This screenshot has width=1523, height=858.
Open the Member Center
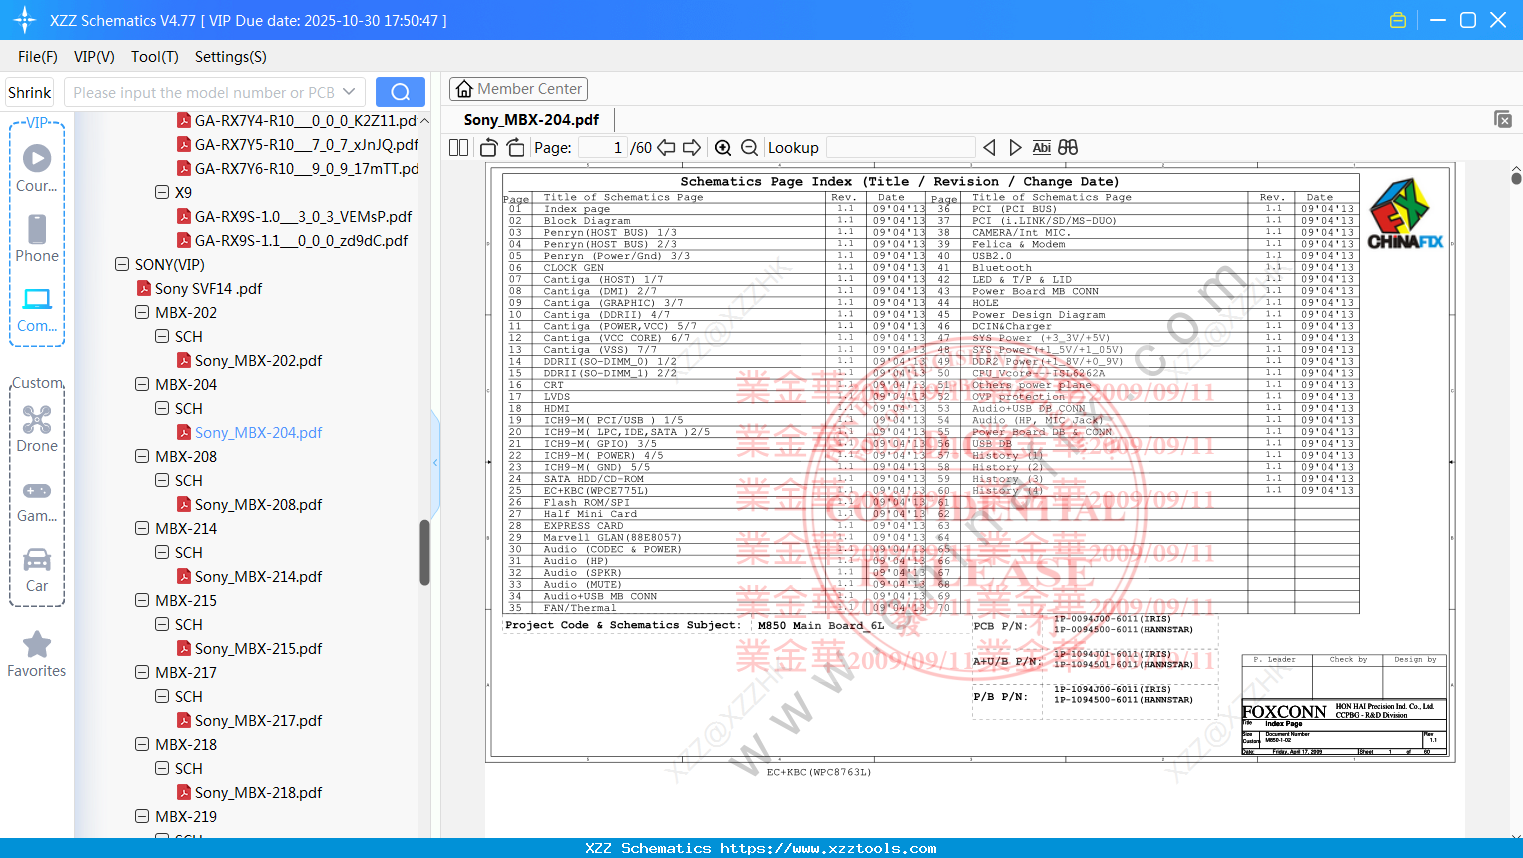[518, 89]
